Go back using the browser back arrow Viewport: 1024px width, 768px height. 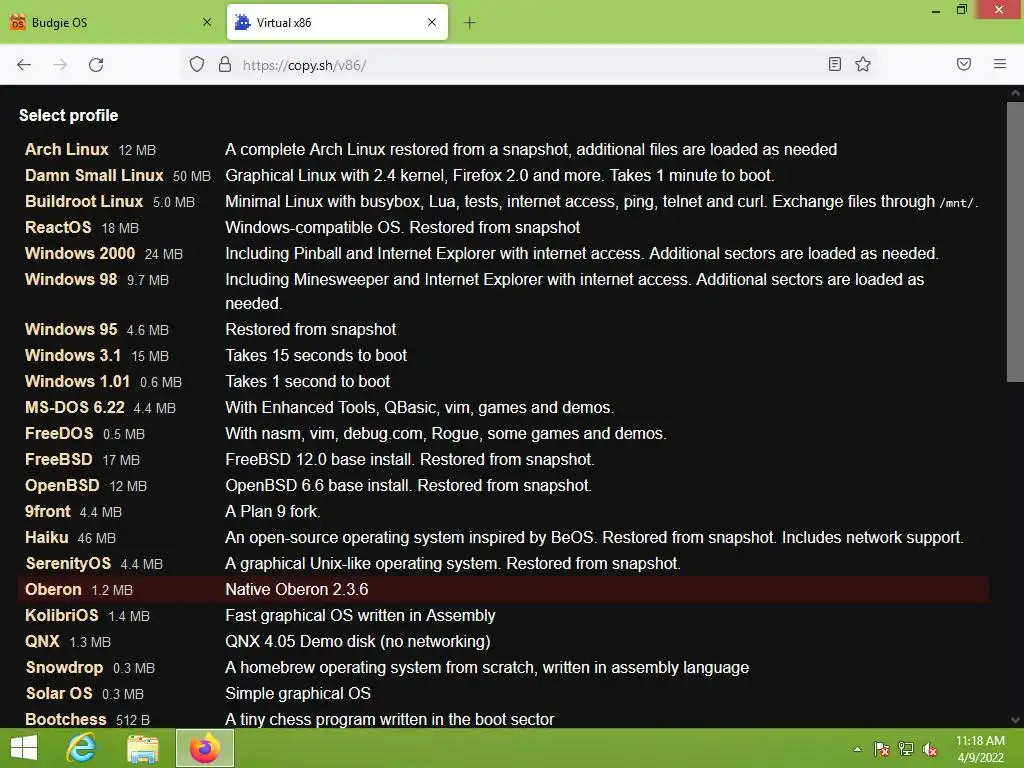(x=24, y=65)
